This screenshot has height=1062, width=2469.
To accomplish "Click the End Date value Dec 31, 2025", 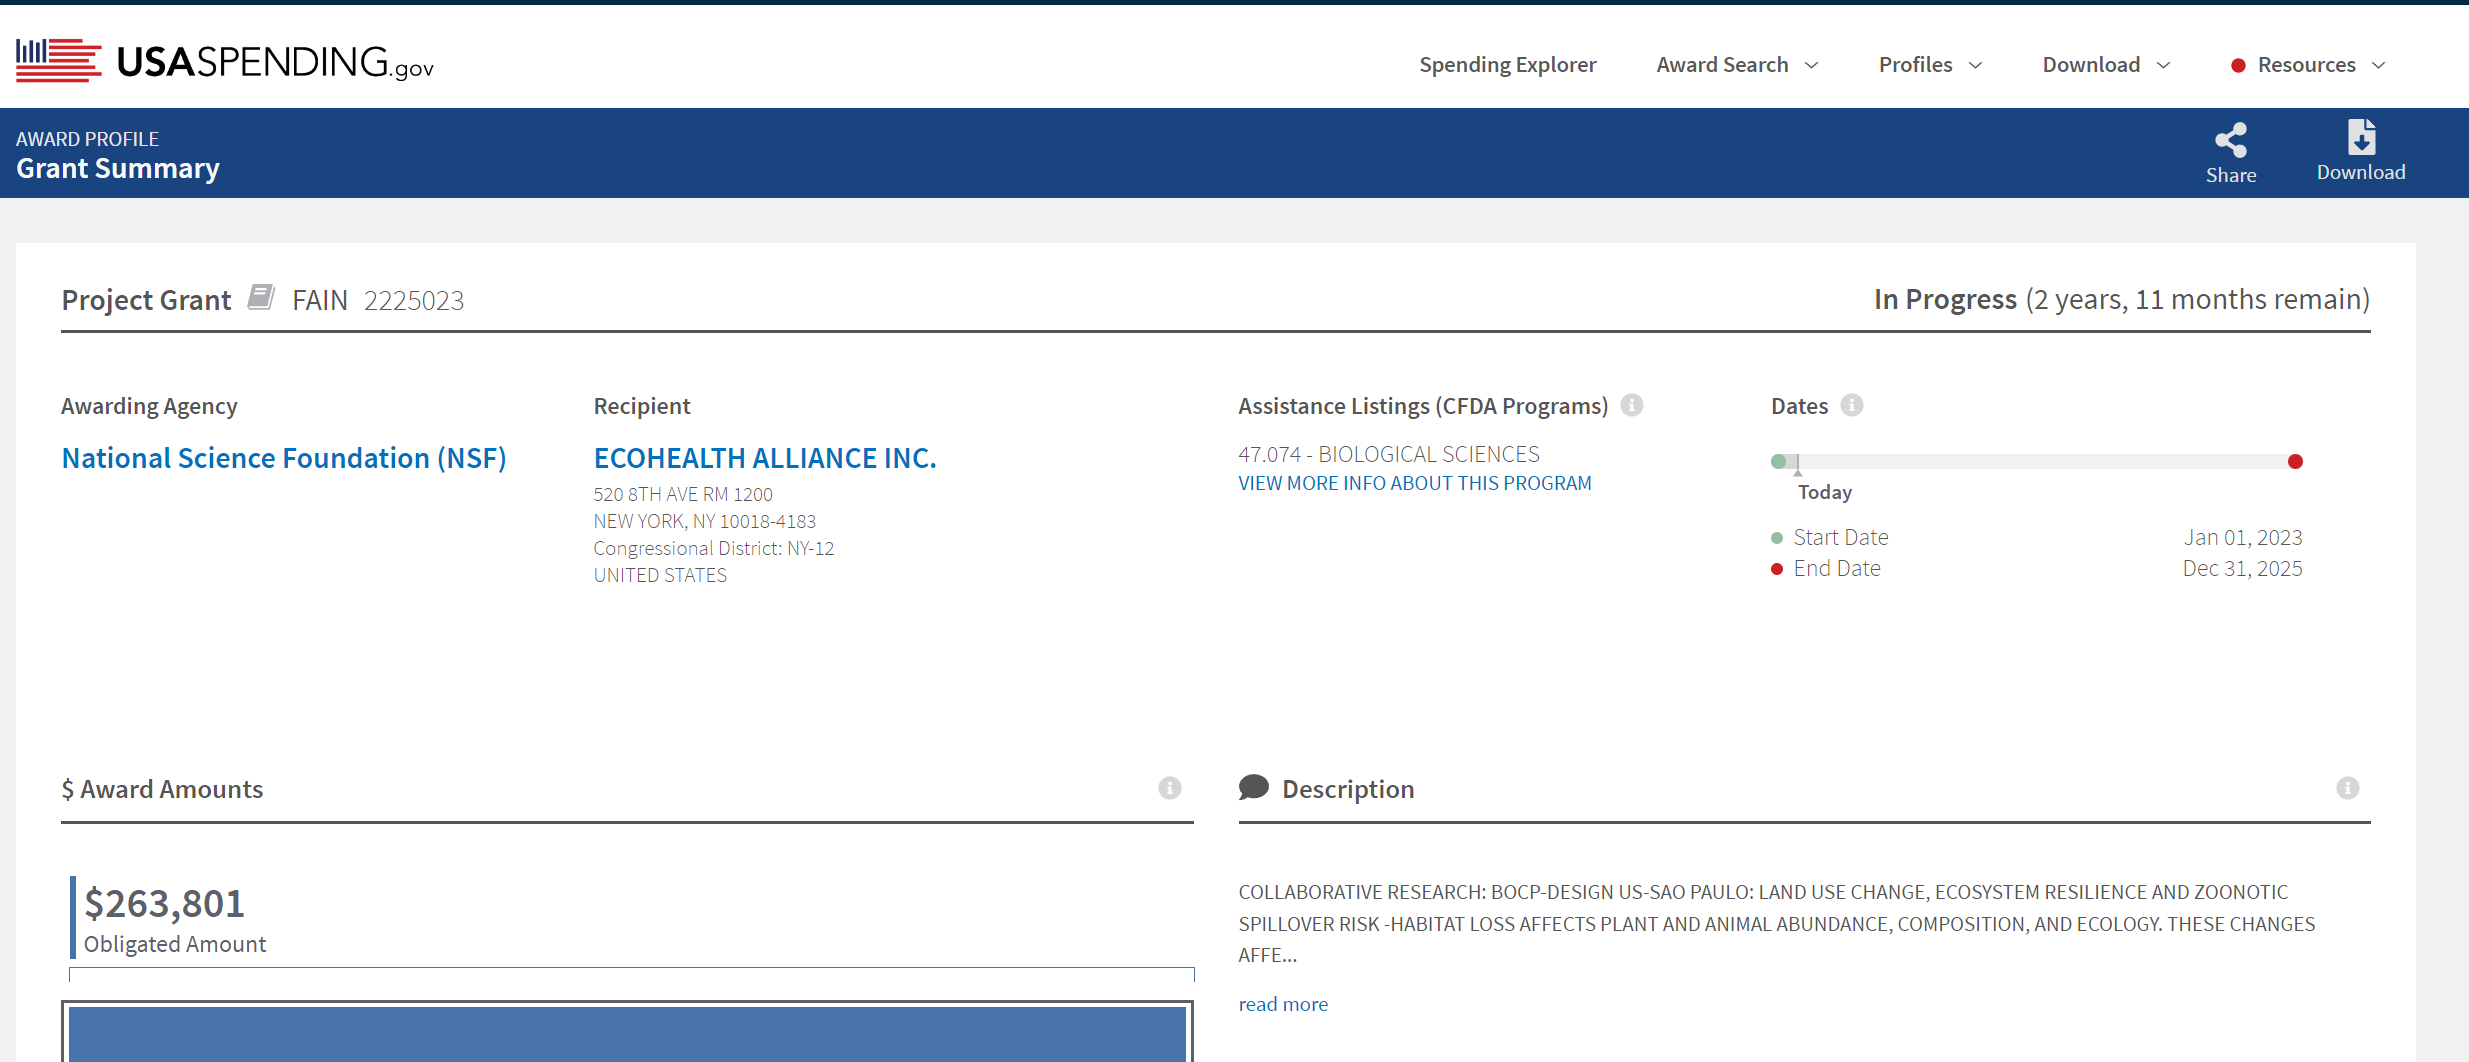I will tap(2242, 568).
